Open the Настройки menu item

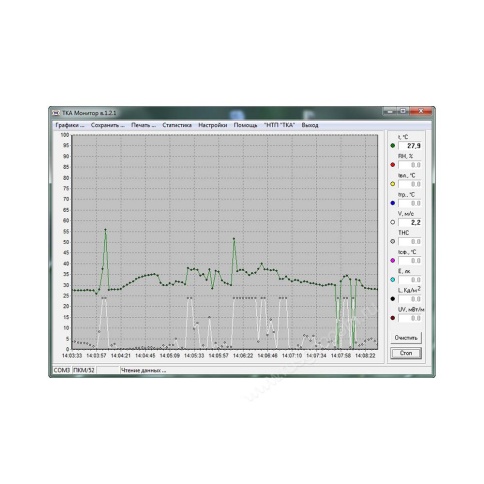[213, 125]
